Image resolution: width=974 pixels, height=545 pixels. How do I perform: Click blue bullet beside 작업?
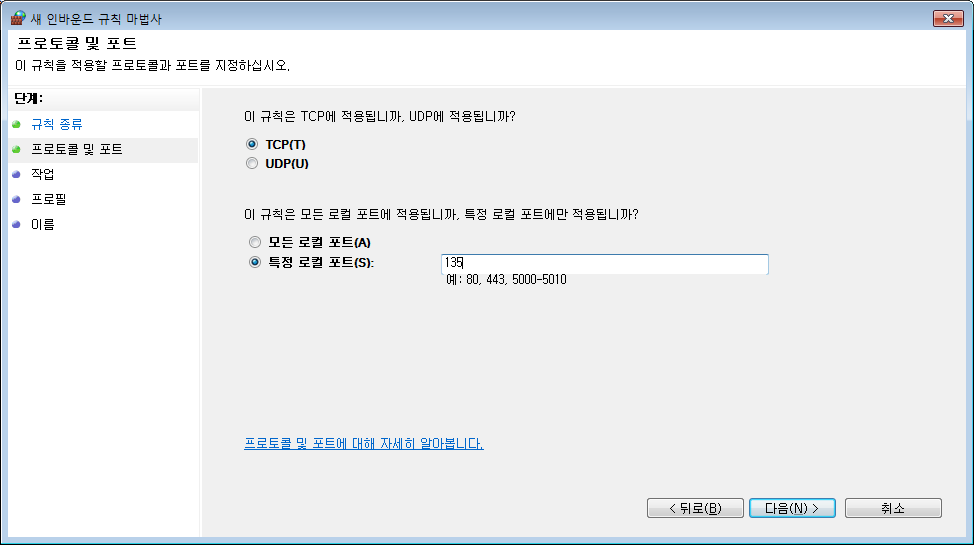(x=16, y=174)
